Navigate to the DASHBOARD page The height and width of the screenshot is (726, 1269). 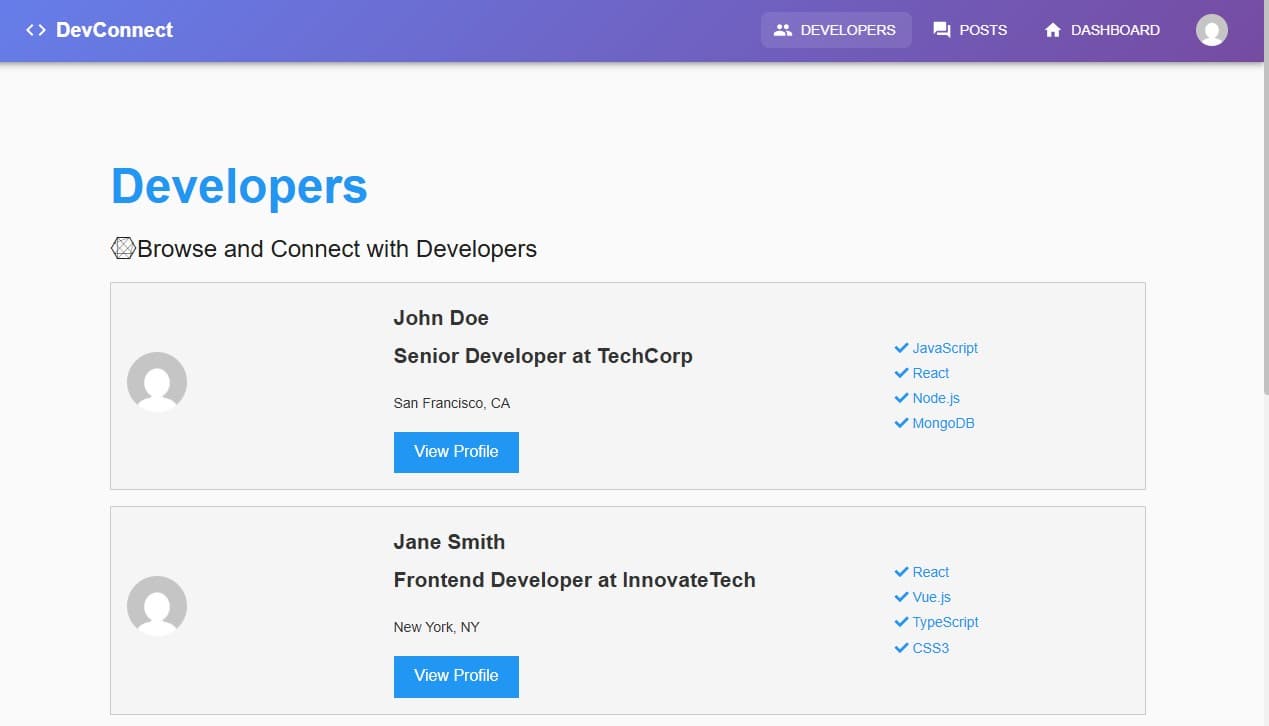click(x=1113, y=30)
